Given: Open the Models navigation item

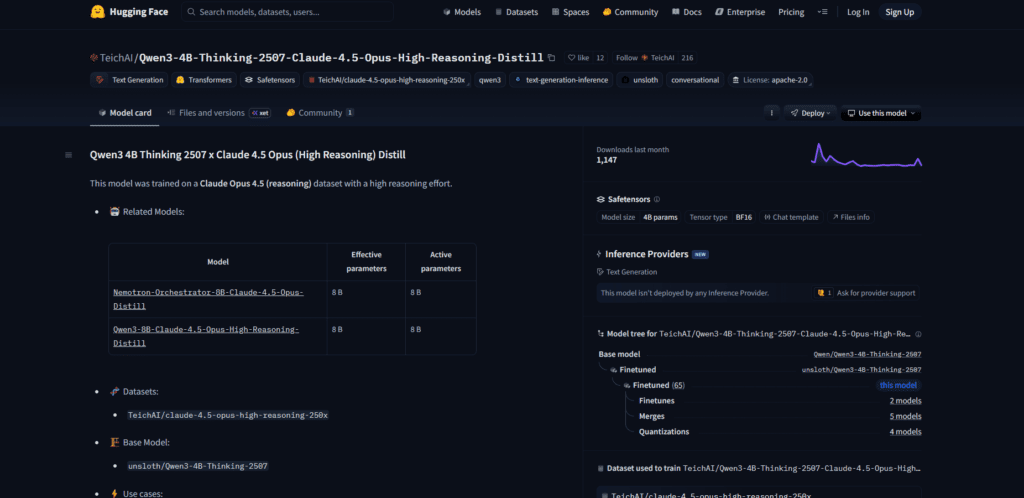Looking at the screenshot, I should click(x=462, y=12).
